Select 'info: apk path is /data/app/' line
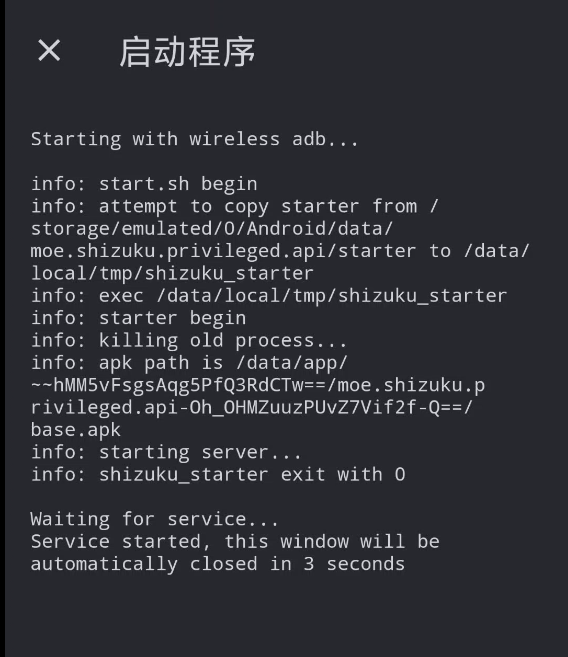This screenshot has height=657, width=568. [x=189, y=363]
